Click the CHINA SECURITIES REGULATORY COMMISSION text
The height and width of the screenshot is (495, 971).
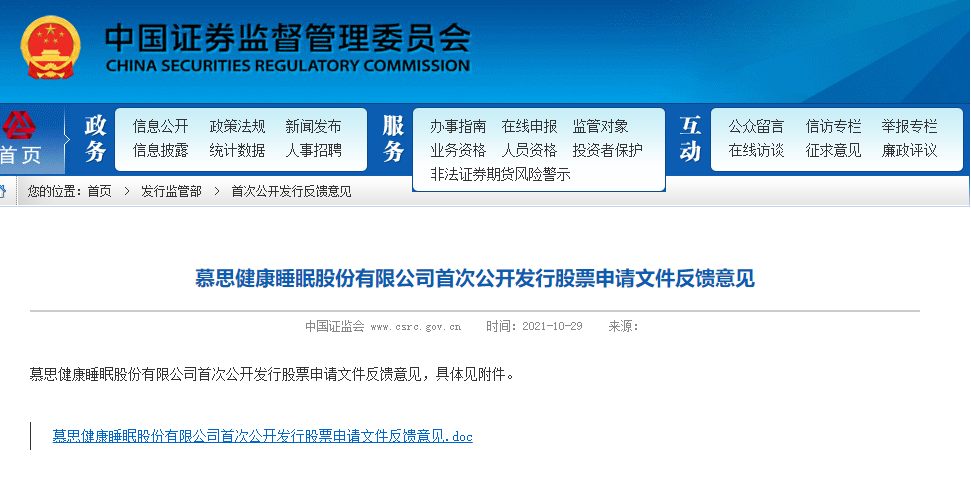point(288,66)
